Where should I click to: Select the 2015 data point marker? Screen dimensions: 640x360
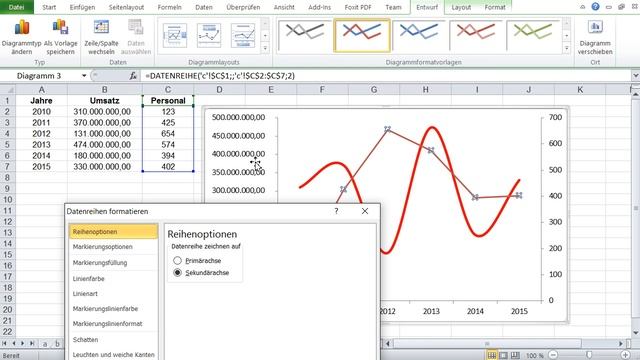518,196
